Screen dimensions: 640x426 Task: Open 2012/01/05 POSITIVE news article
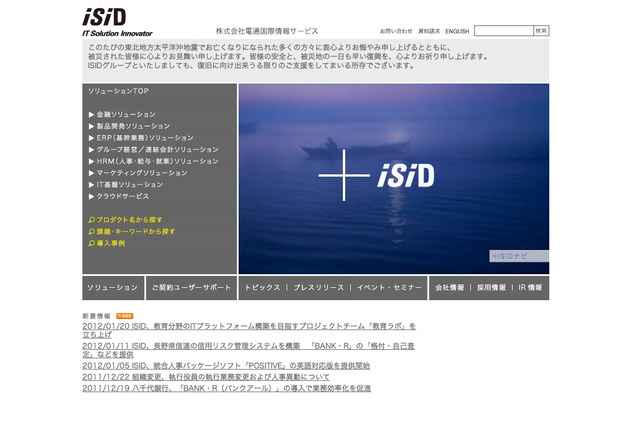226,366
